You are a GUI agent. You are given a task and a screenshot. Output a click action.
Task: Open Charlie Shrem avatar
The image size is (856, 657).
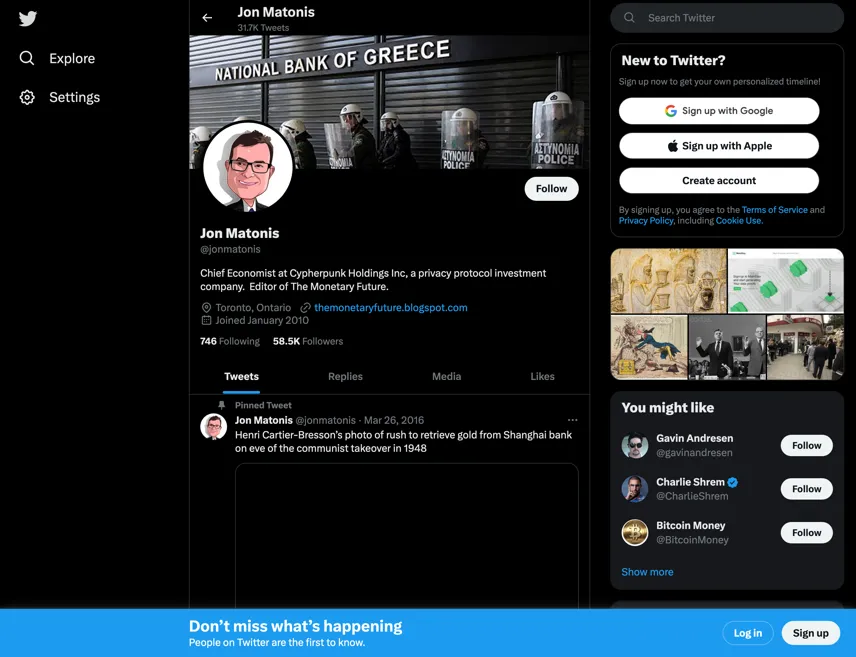pyautogui.click(x=634, y=489)
